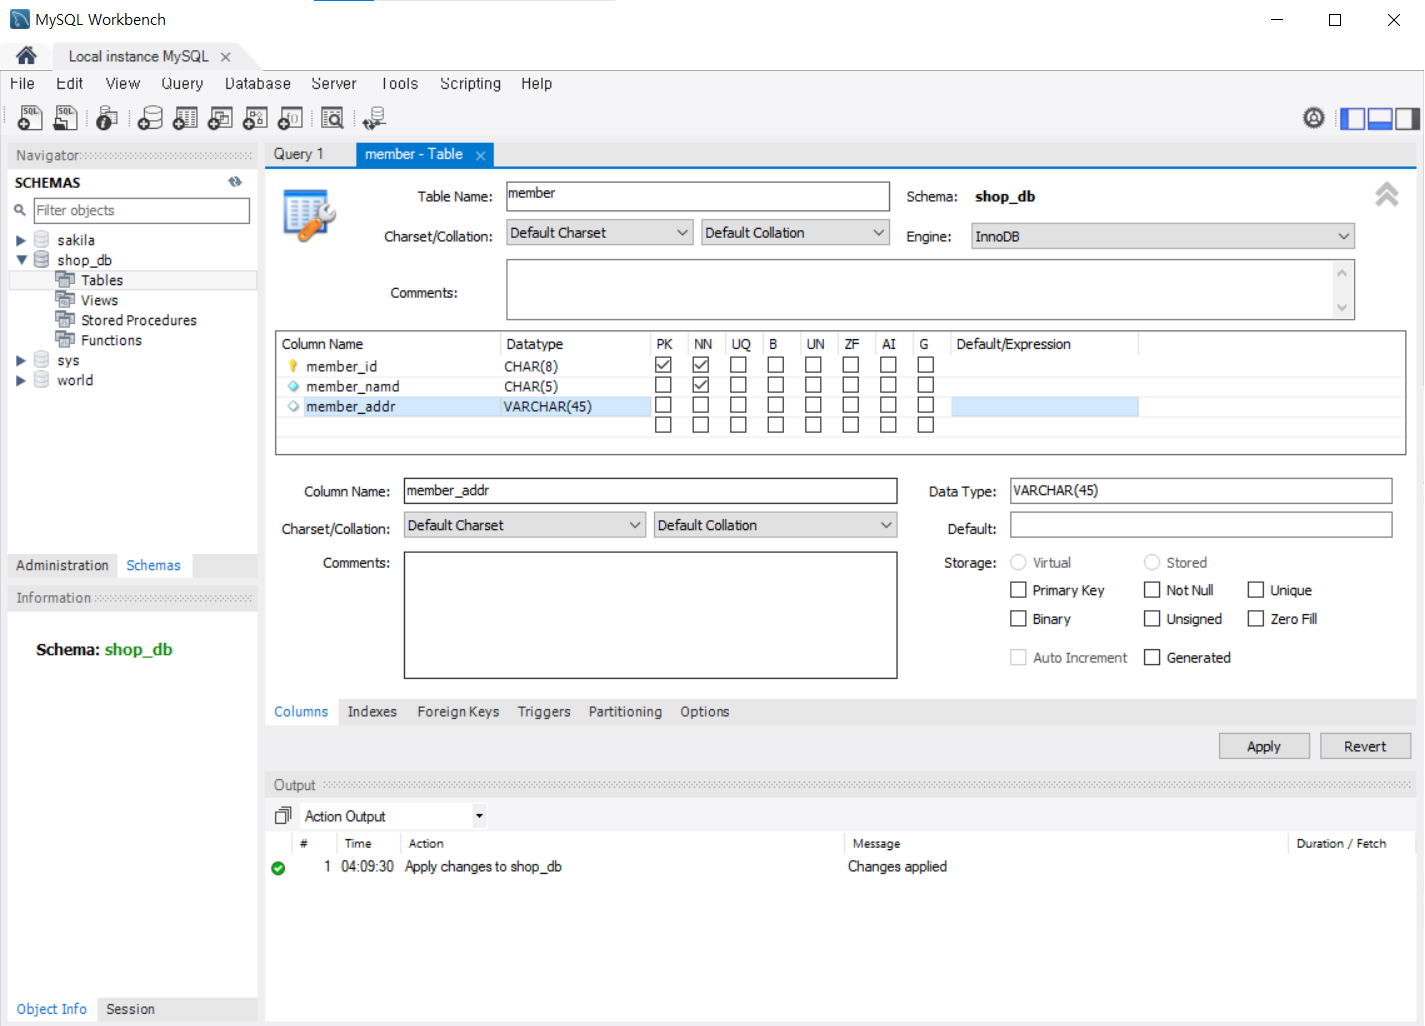Select the sakila schema icon
1425x1026 pixels.
click(x=42, y=240)
